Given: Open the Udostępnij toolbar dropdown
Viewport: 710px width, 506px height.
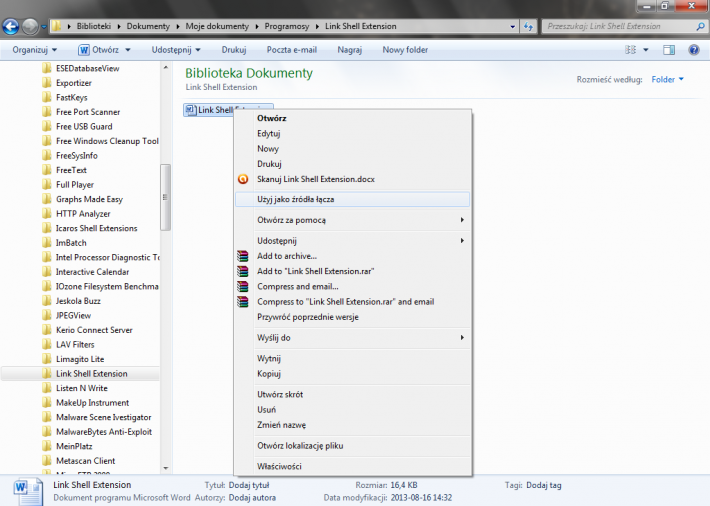Looking at the screenshot, I should point(176,50).
